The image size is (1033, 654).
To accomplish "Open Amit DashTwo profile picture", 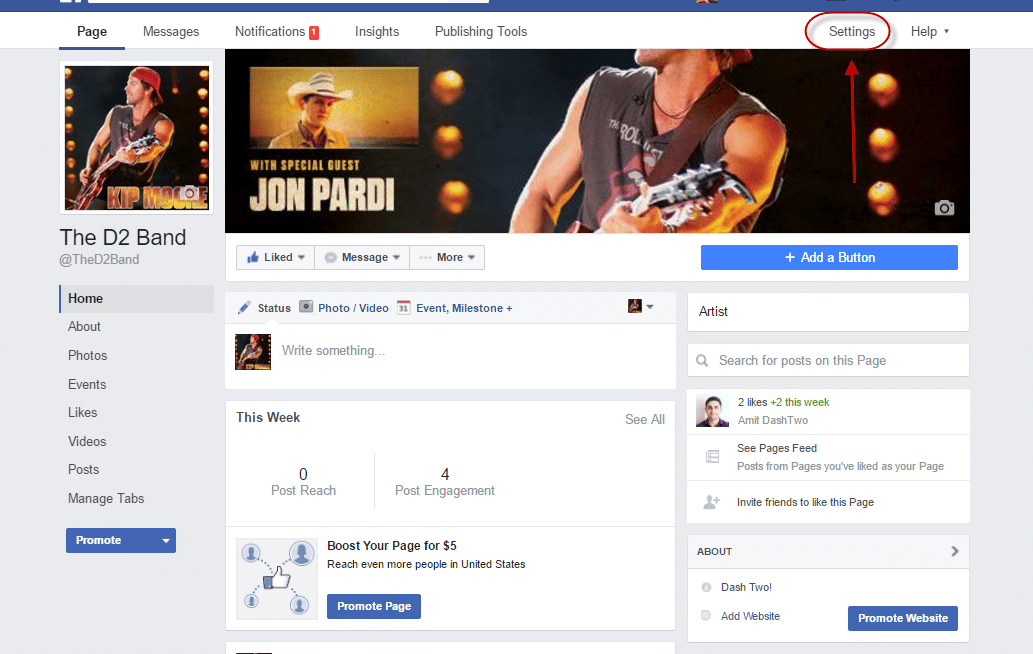I will point(712,411).
